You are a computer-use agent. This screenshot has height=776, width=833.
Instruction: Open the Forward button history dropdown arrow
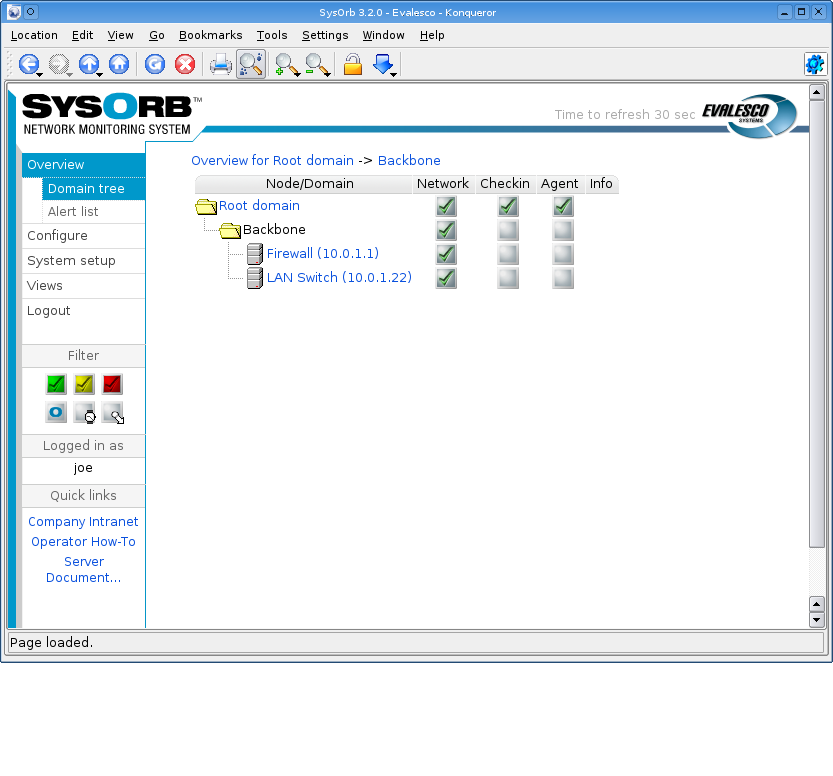[70, 74]
